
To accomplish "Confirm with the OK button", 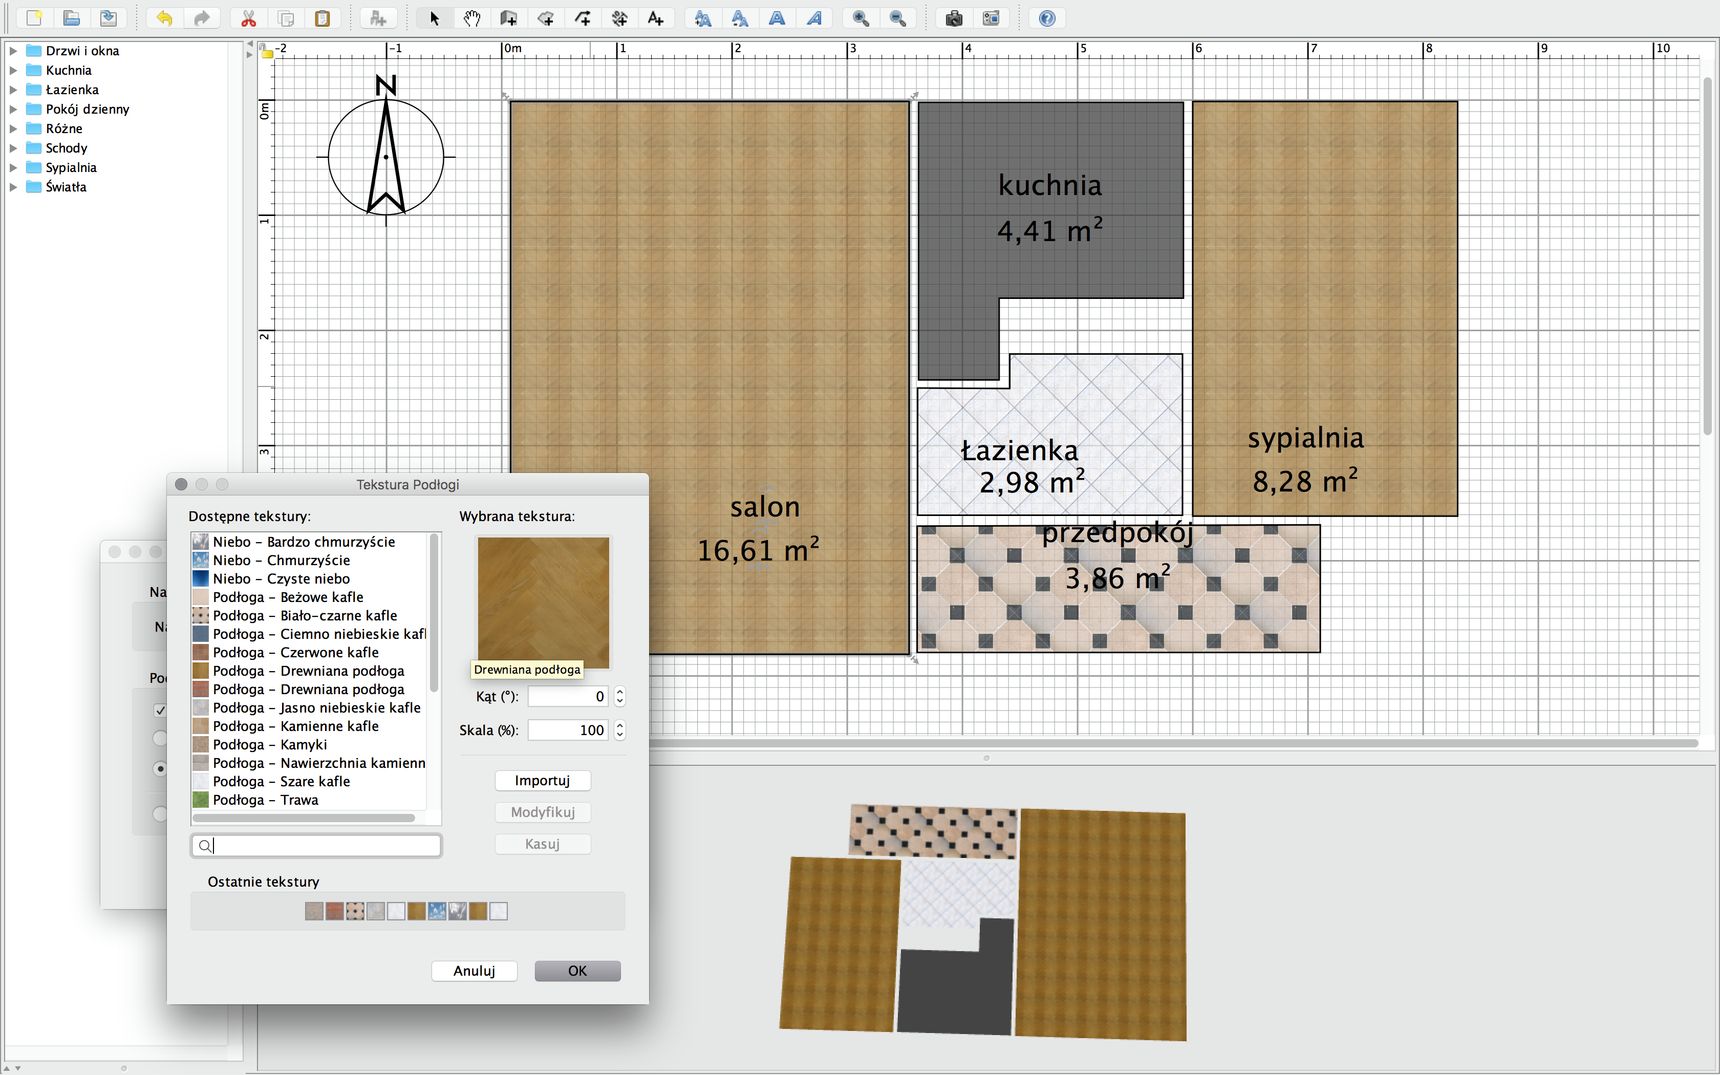I will pos(578,971).
